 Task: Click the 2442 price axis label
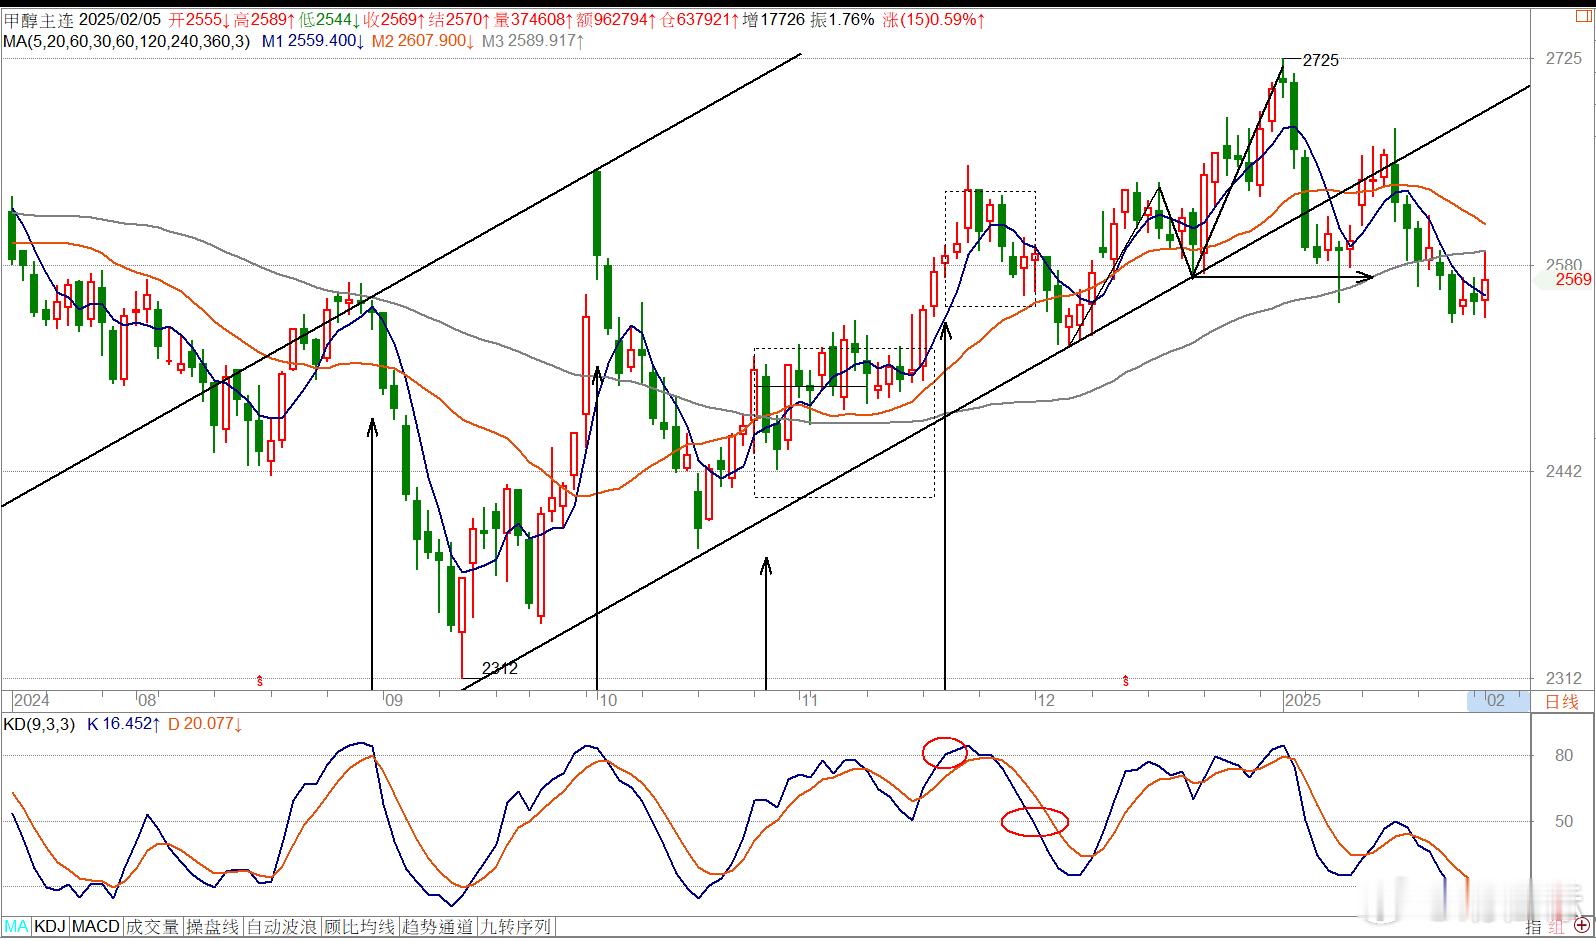click(1564, 471)
